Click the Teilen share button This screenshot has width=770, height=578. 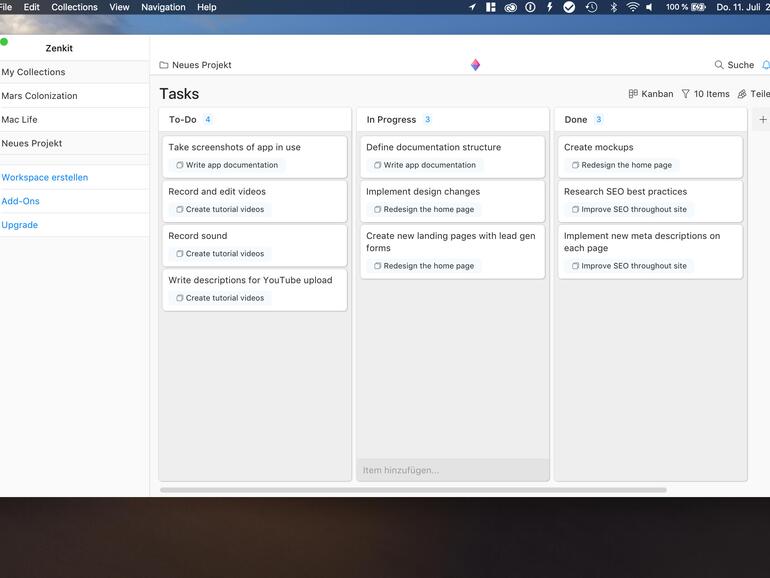(x=754, y=93)
